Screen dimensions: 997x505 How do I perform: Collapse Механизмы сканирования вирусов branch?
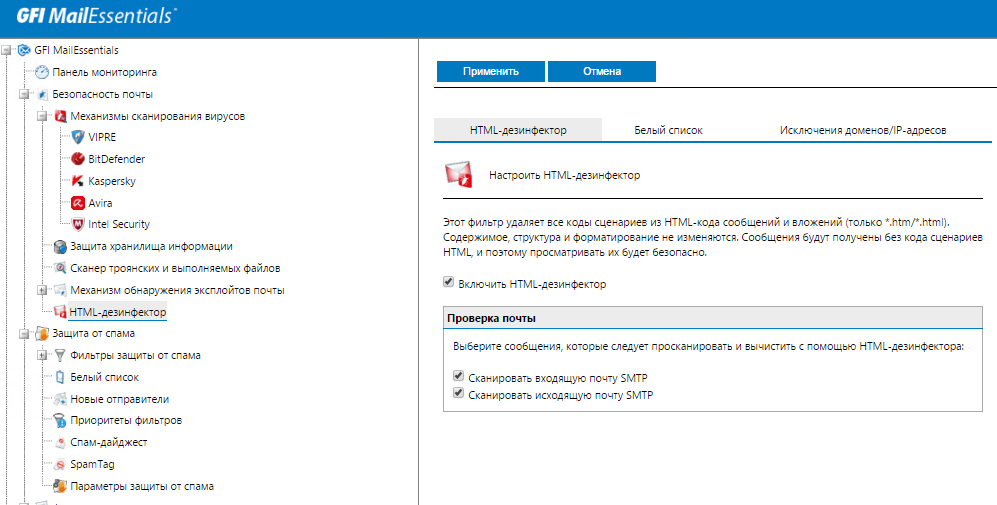click(43, 116)
